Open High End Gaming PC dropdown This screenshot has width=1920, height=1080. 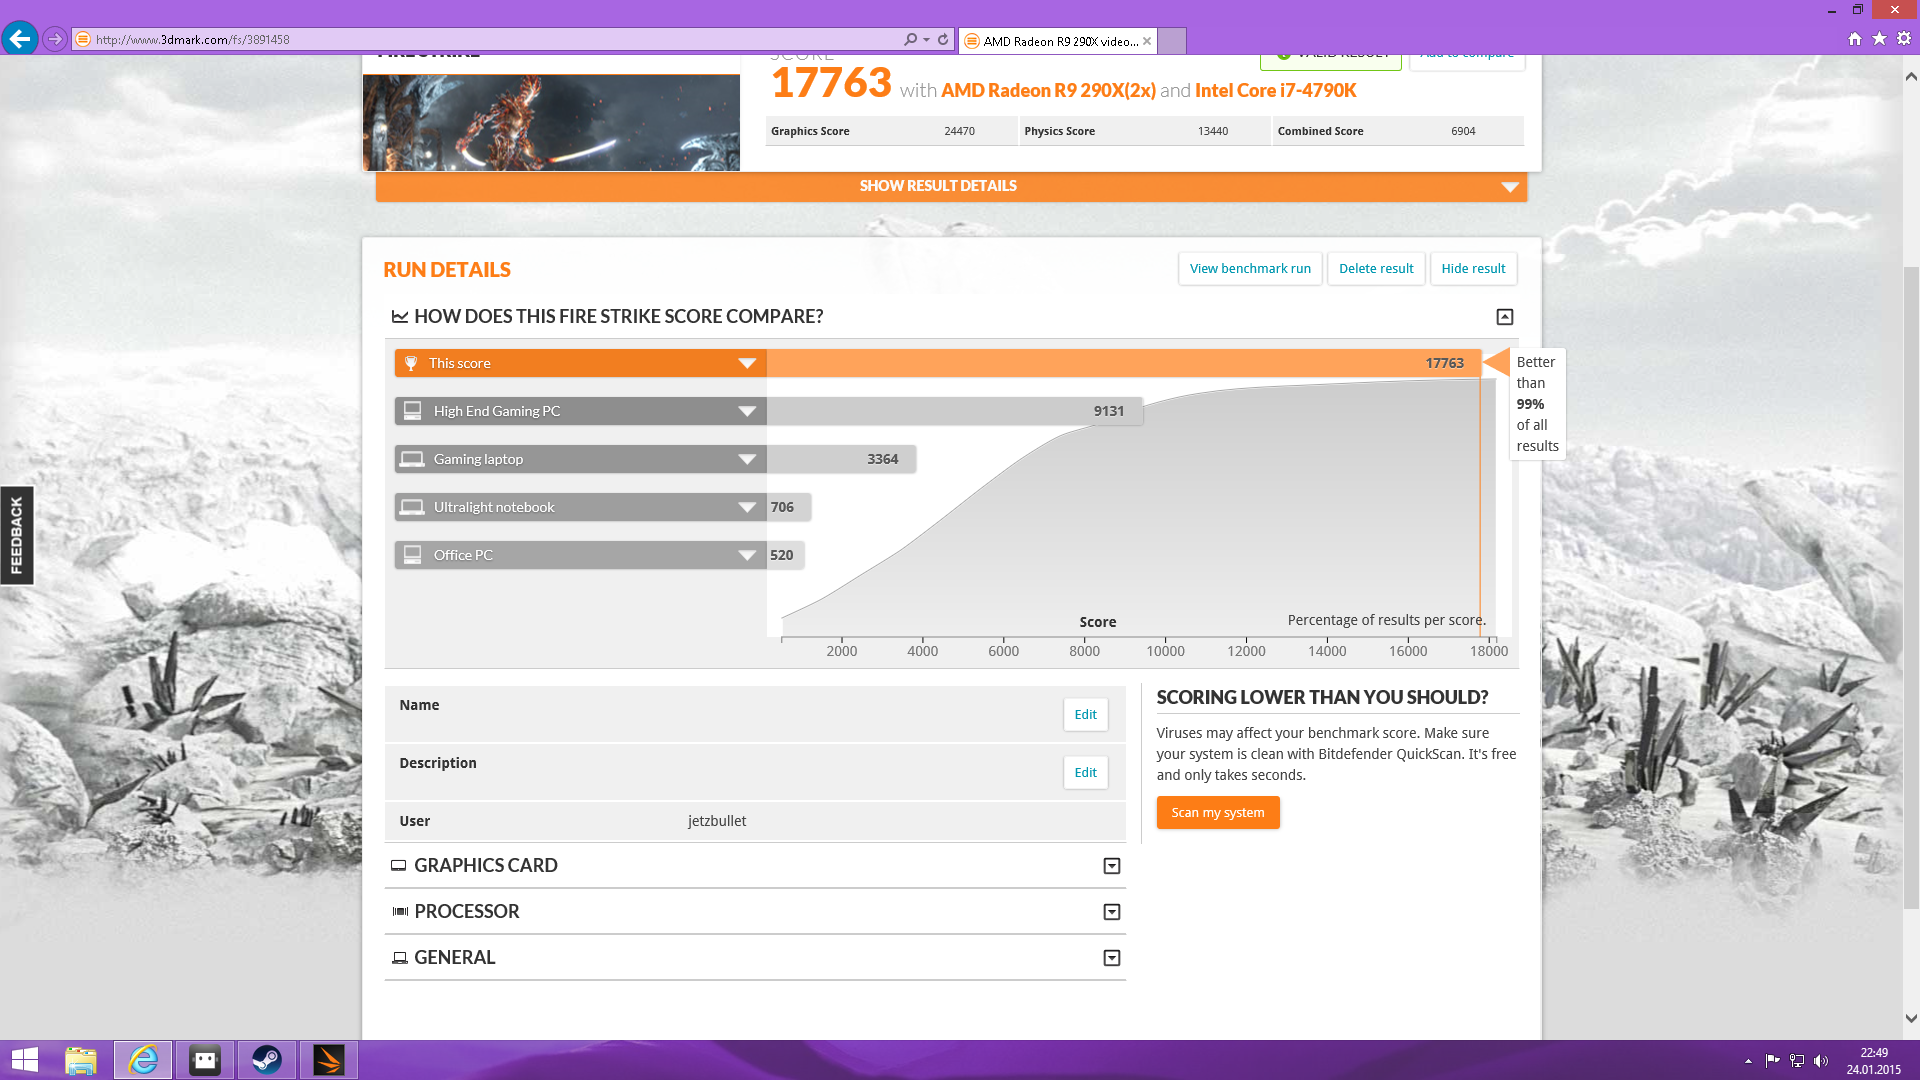coord(746,411)
